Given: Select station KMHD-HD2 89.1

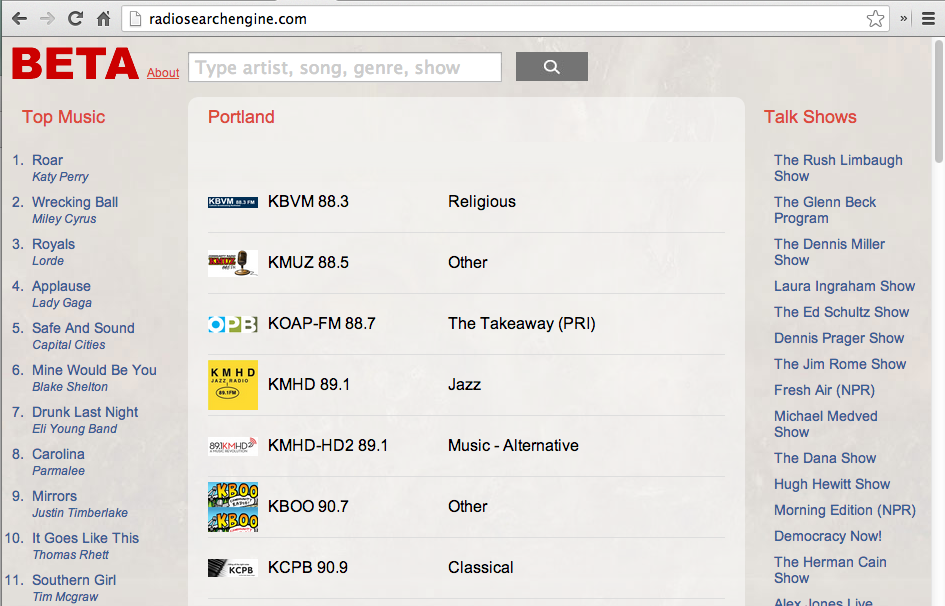Looking at the screenshot, I should point(328,445).
